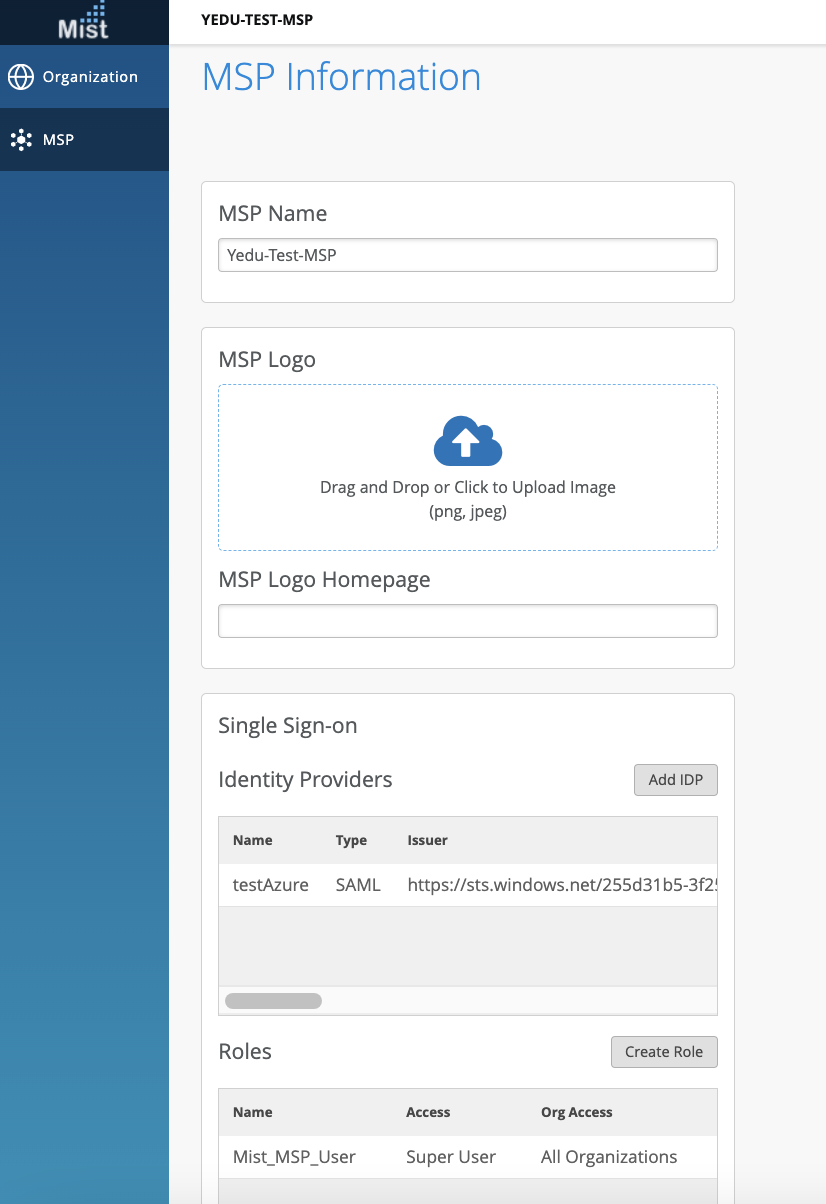This screenshot has width=826, height=1204.
Task: Click the MSP cluster icon
Action: [x=21, y=140]
